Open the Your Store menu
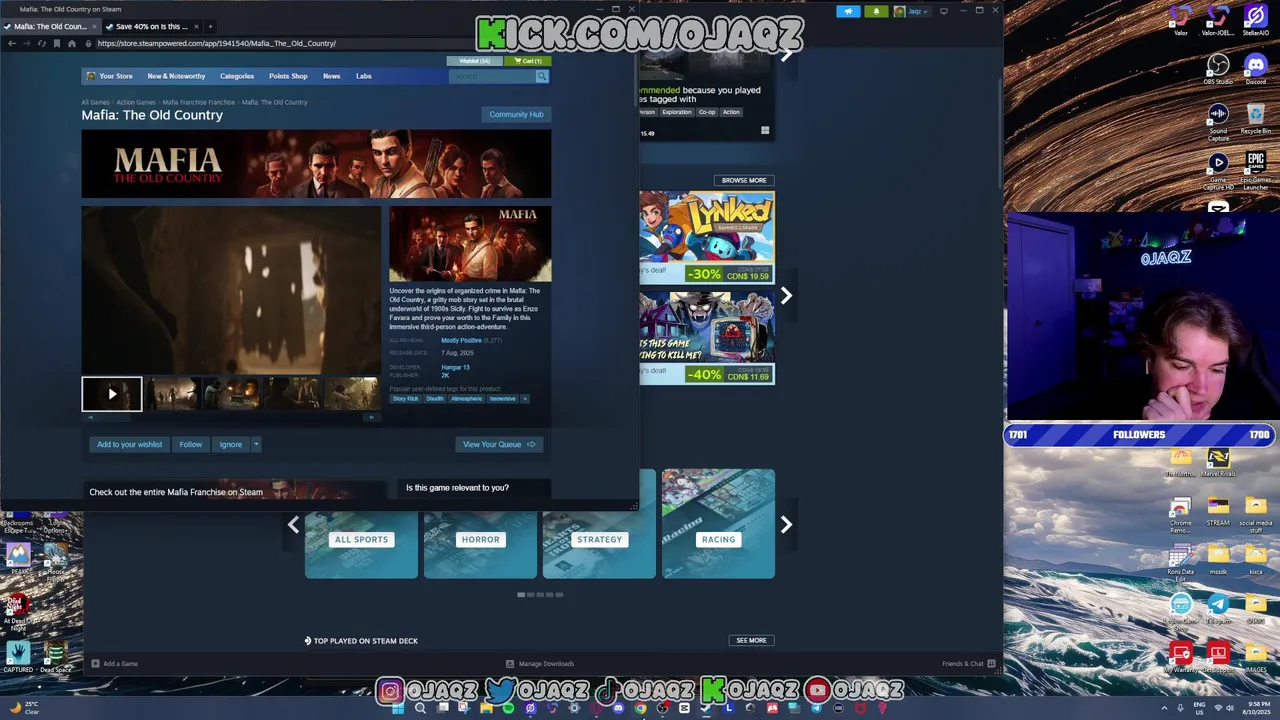 point(110,76)
